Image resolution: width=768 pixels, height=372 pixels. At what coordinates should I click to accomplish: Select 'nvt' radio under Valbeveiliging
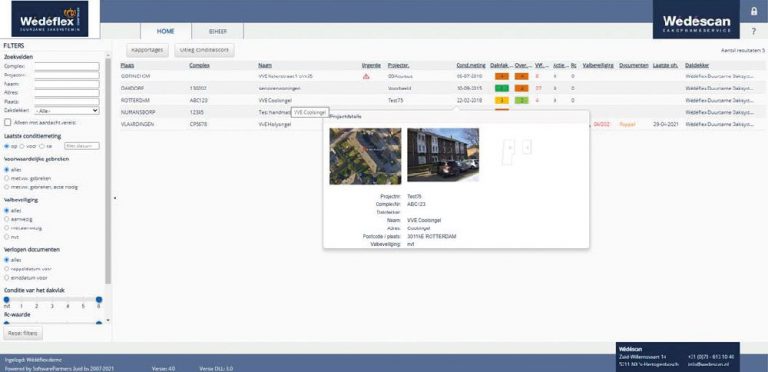(x=6, y=237)
